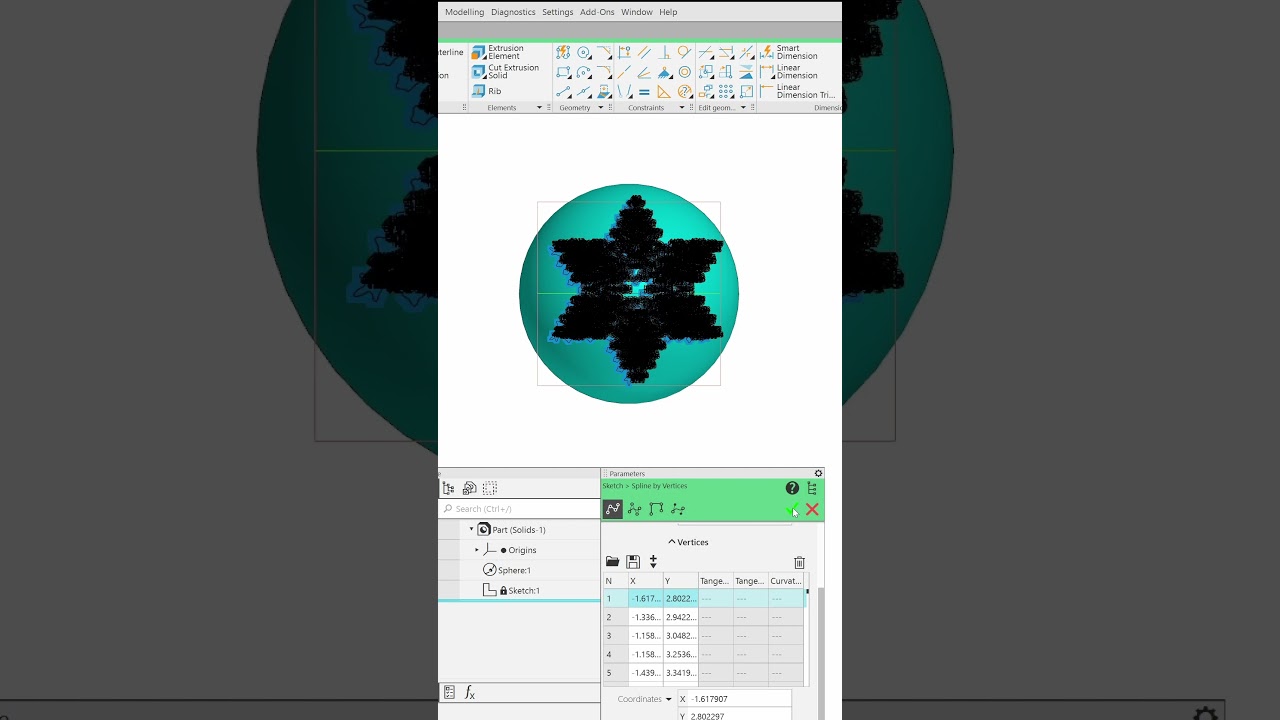Image resolution: width=1280 pixels, height=720 pixels.
Task: Select vertex row 5 X cell -1.439...
Action: (645, 673)
